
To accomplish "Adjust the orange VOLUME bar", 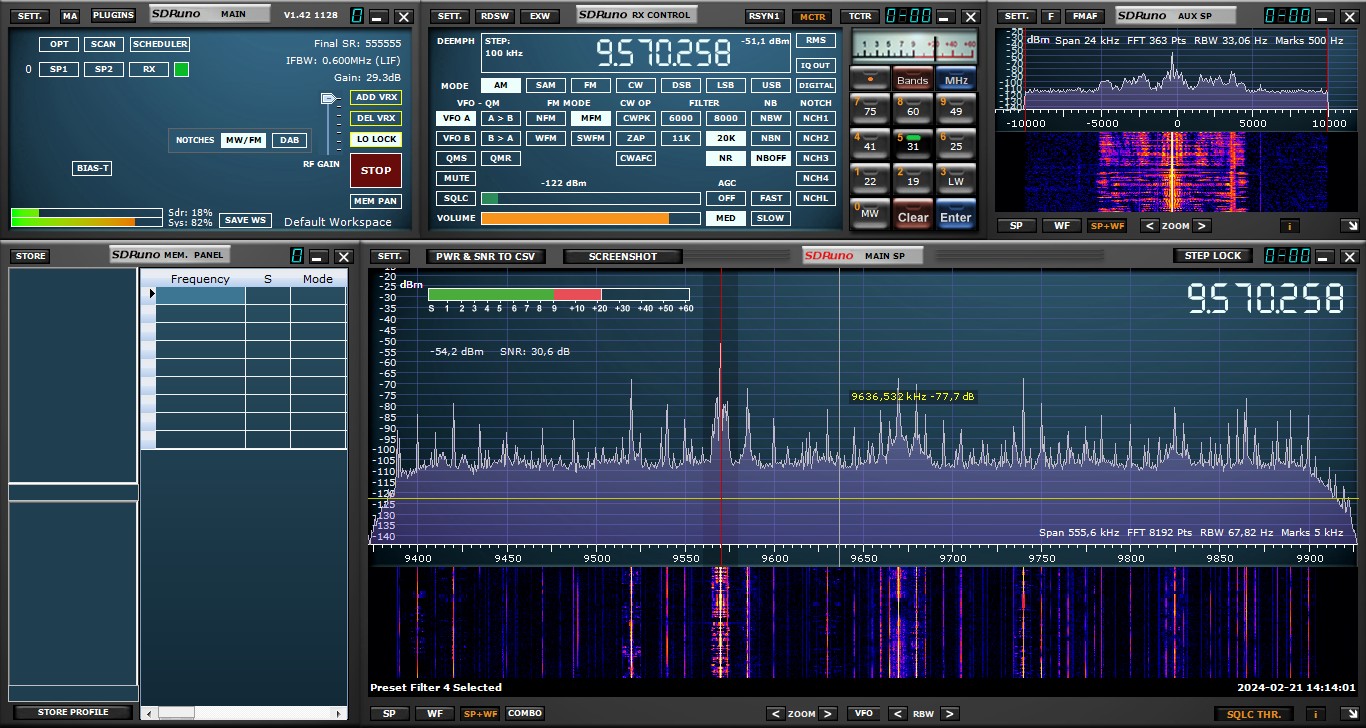I will [590, 218].
